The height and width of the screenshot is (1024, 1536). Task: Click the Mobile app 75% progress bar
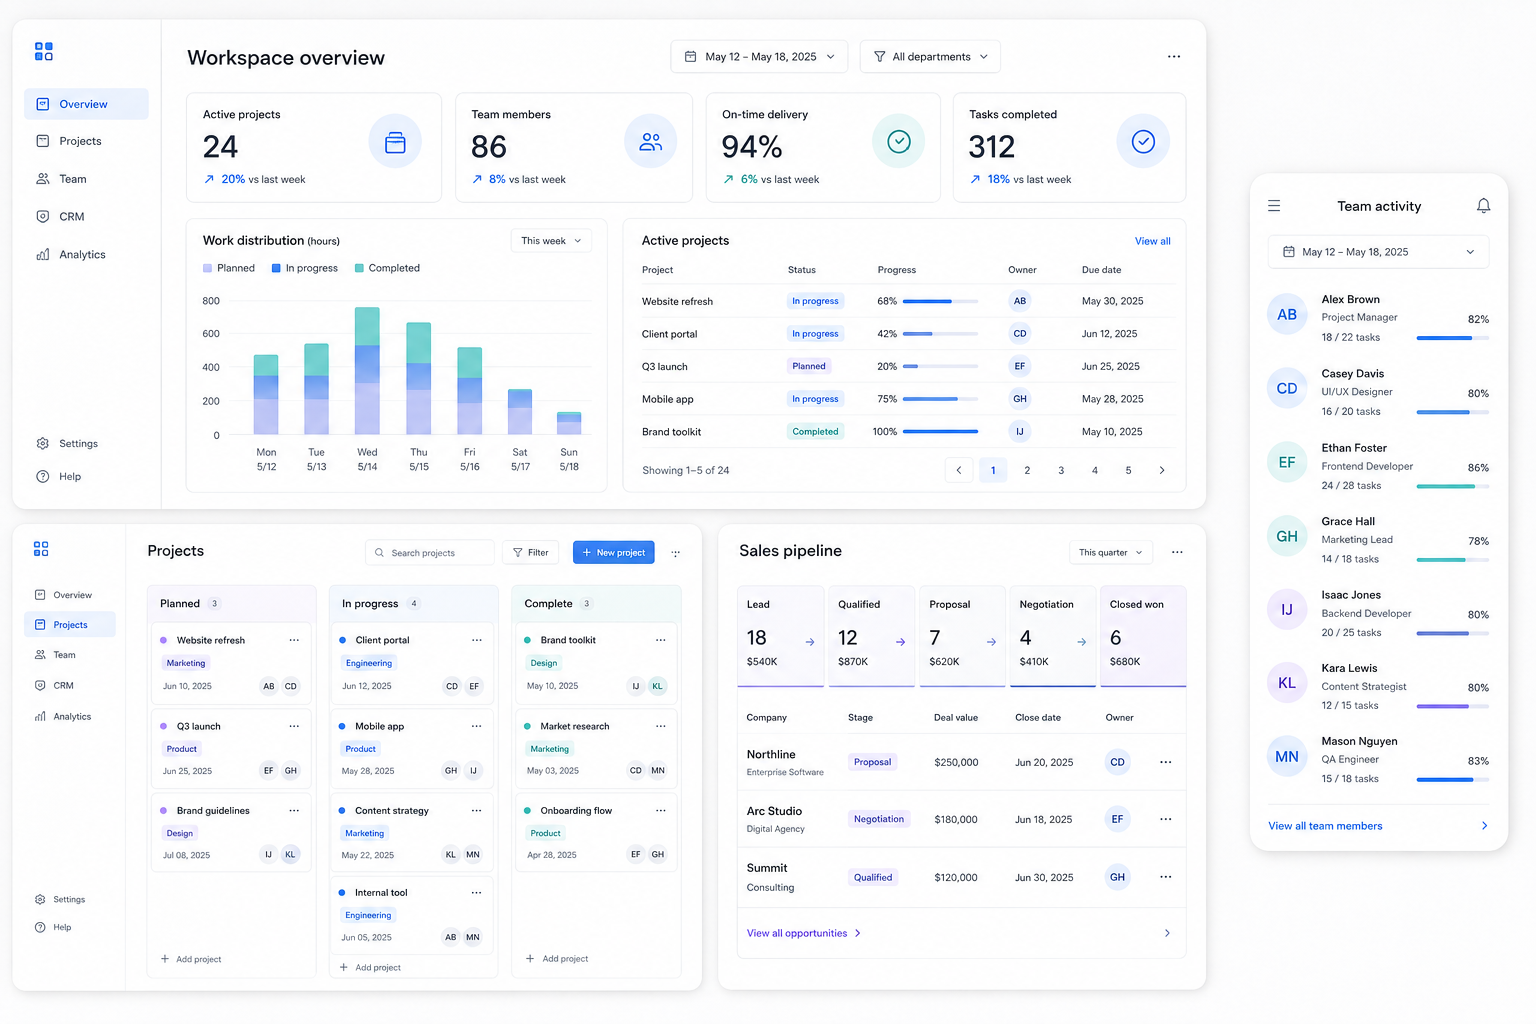click(x=940, y=399)
